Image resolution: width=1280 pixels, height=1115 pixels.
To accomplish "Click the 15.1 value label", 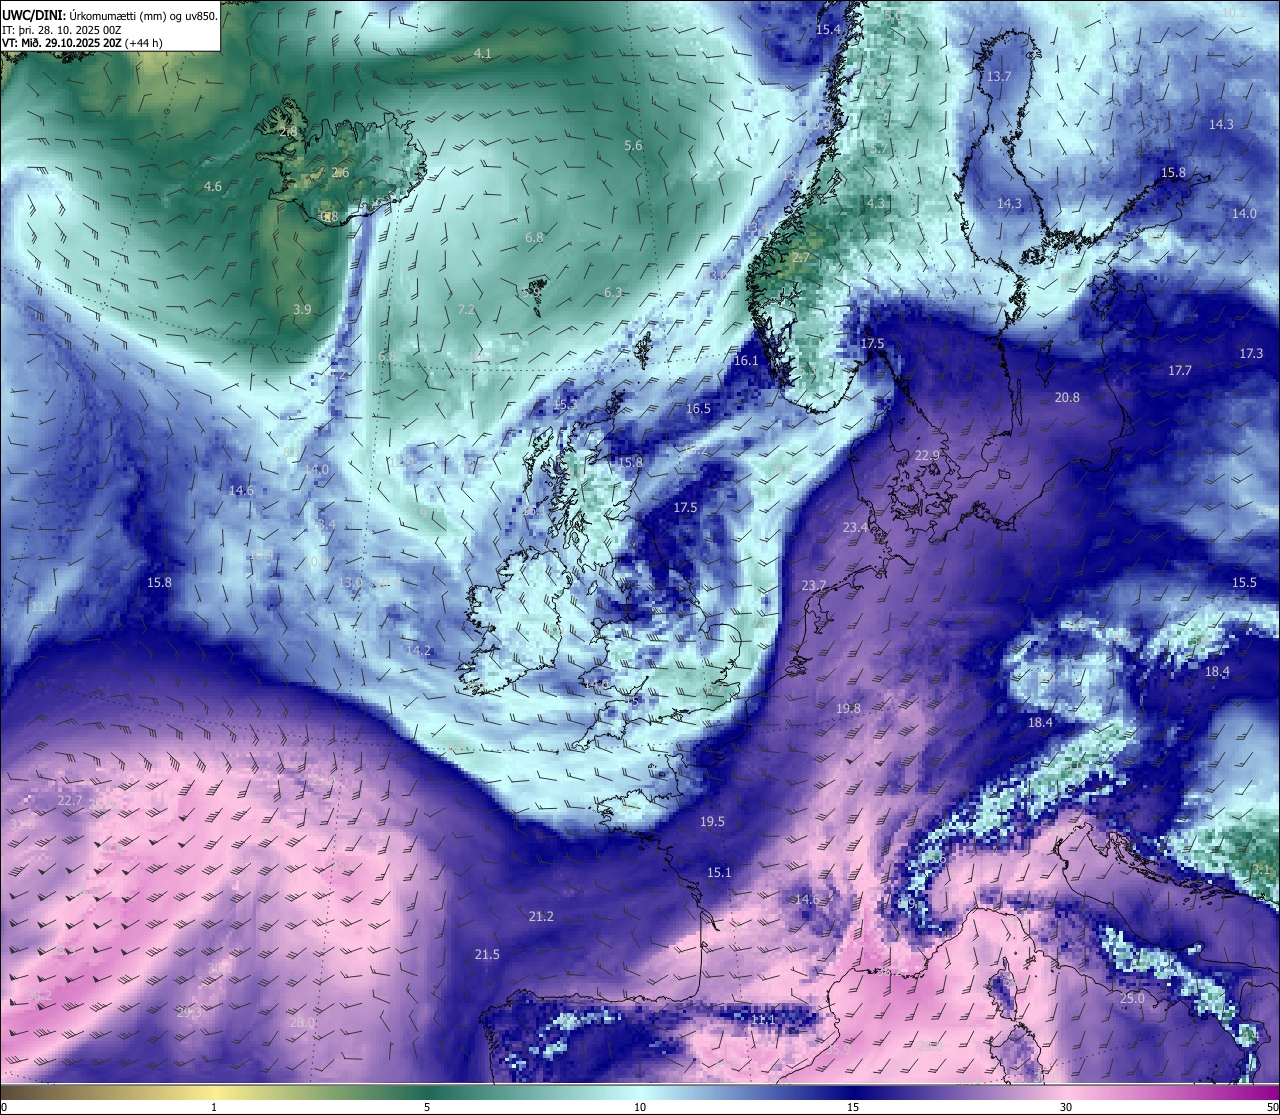I will pyautogui.click(x=719, y=873).
